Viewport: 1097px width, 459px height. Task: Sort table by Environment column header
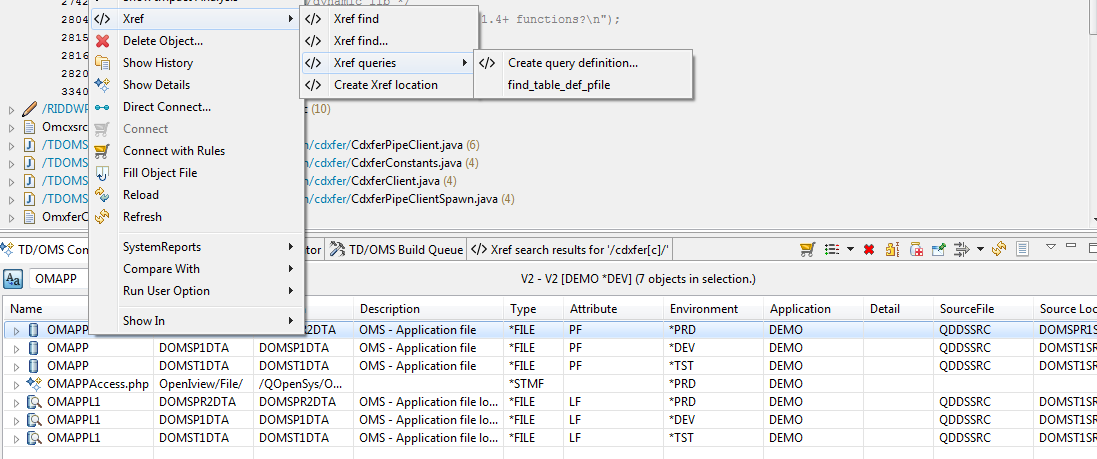[x=704, y=309]
